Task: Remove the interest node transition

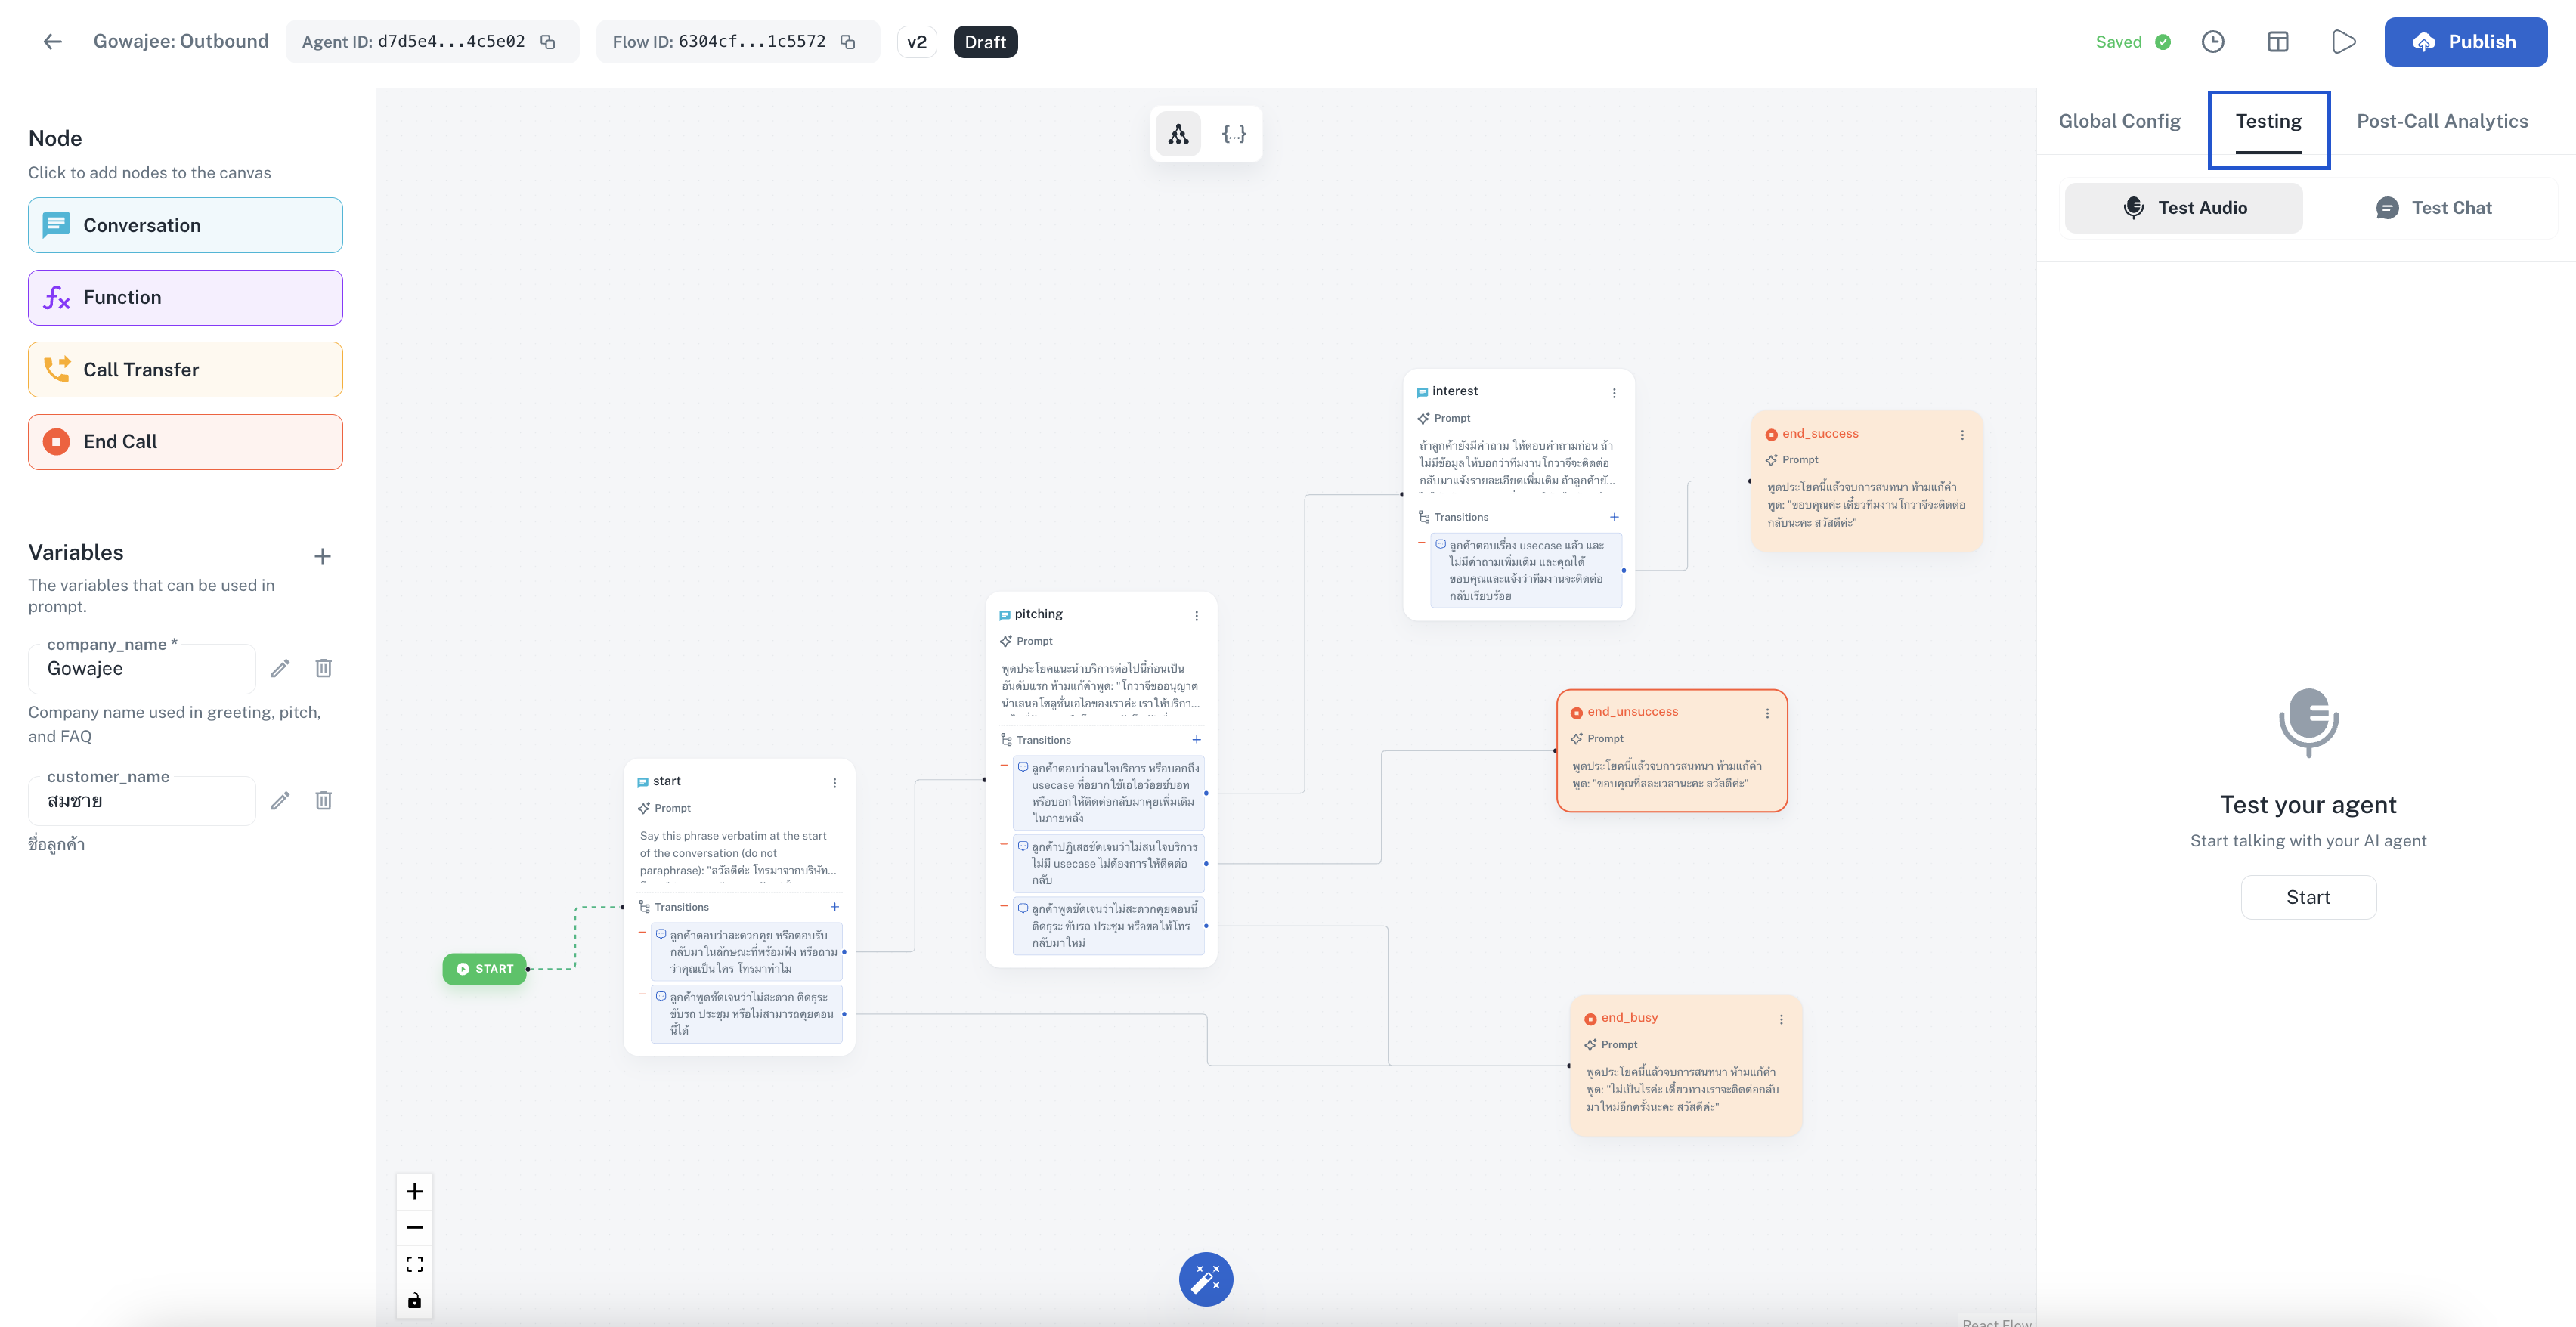Action: [x=1421, y=542]
